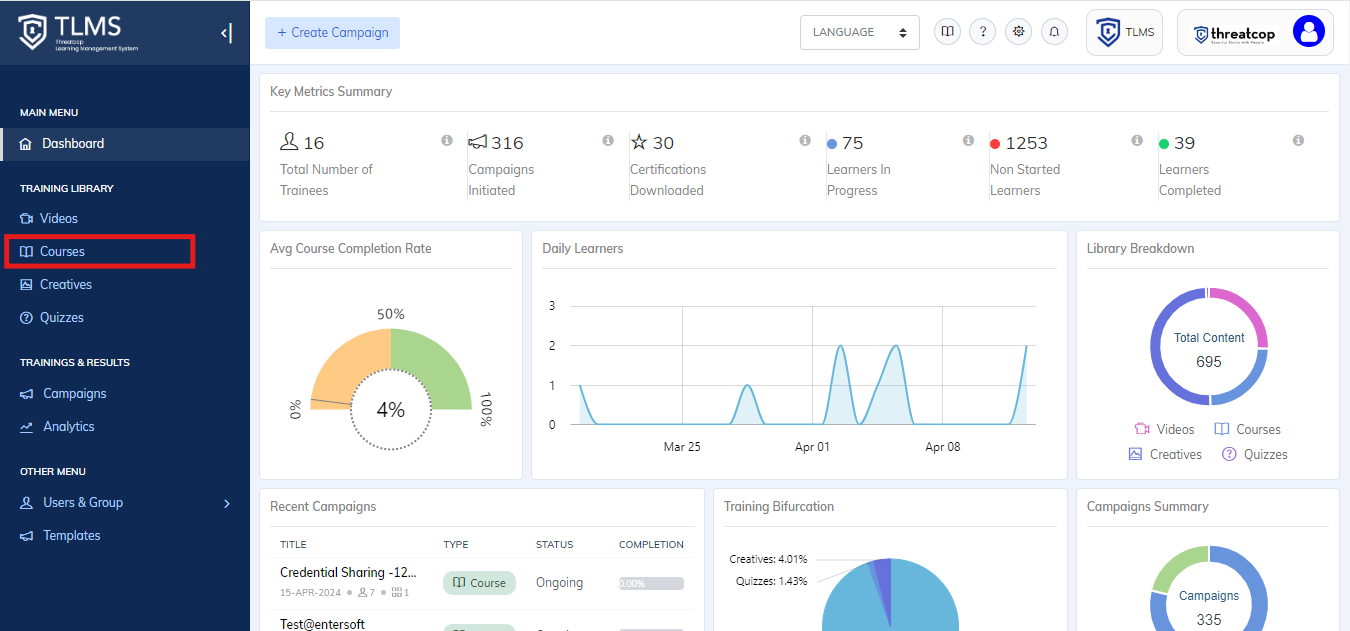
Task: Click info icon for Learners In Progress
Action: (x=968, y=141)
